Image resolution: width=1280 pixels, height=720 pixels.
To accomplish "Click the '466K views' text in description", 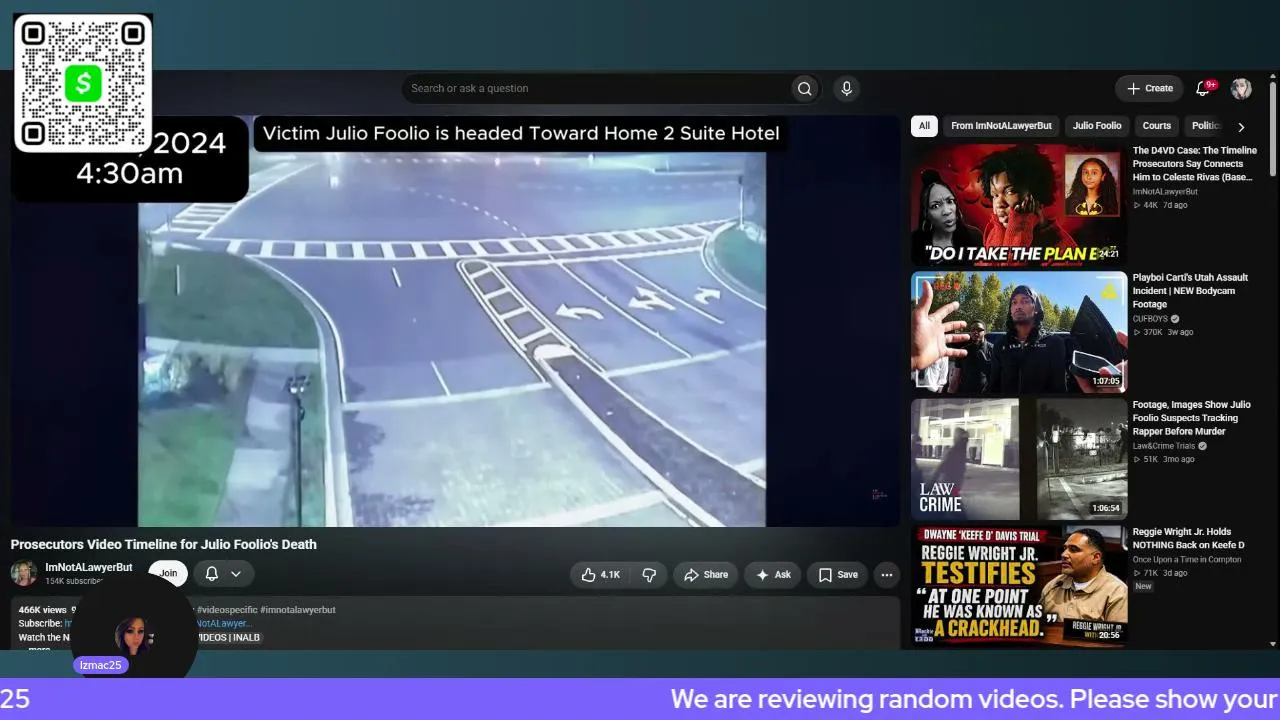I will coord(43,610).
